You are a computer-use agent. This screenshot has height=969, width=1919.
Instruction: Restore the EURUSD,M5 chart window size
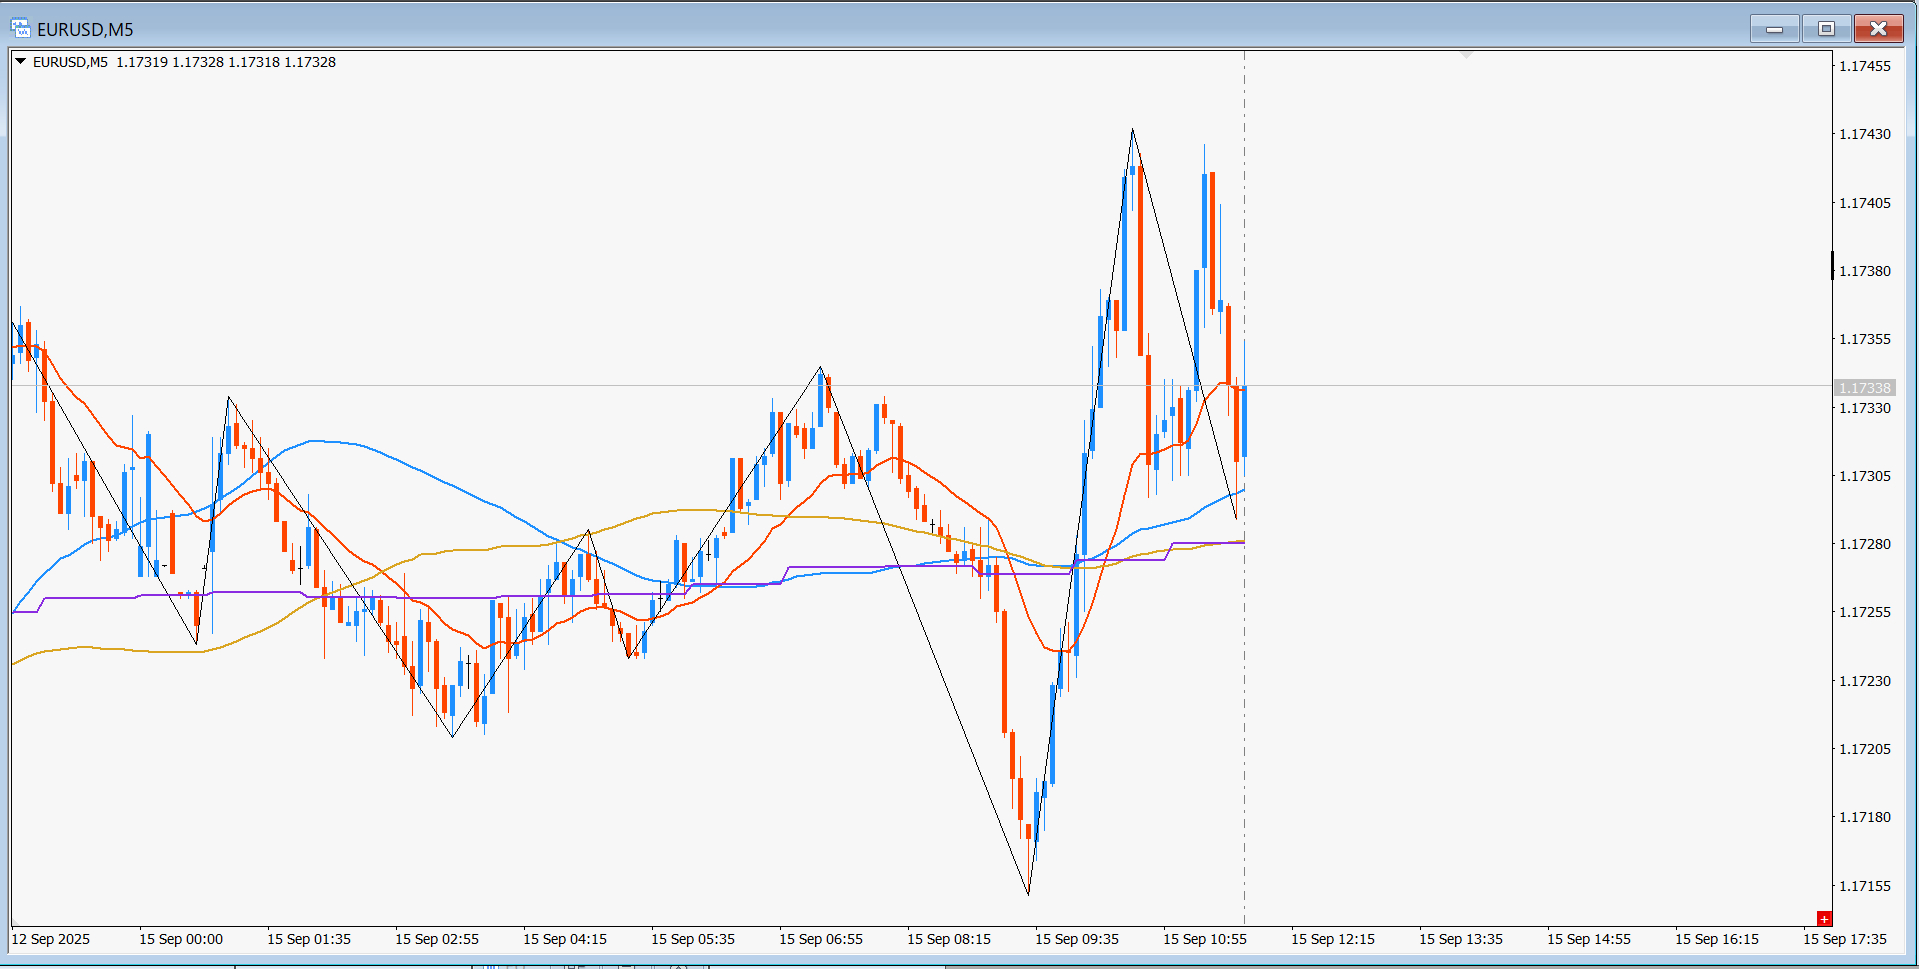pos(1826,29)
